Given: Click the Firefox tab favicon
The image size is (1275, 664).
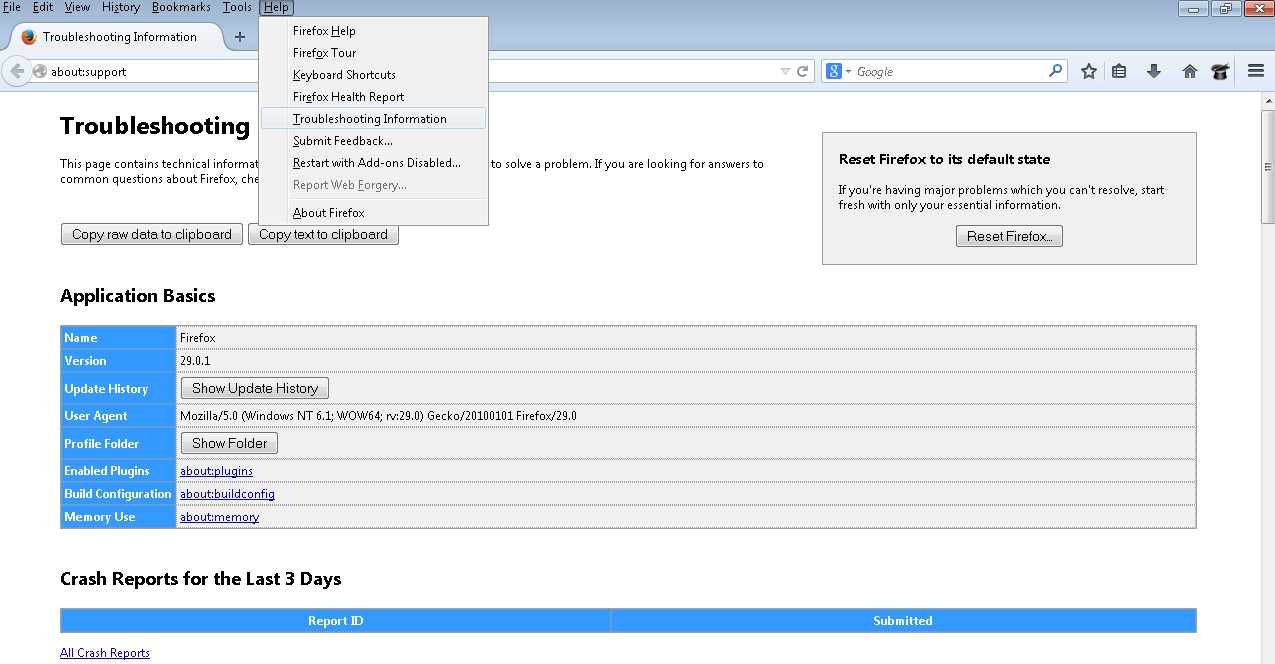Looking at the screenshot, I should pyautogui.click(x=28, y=37).
